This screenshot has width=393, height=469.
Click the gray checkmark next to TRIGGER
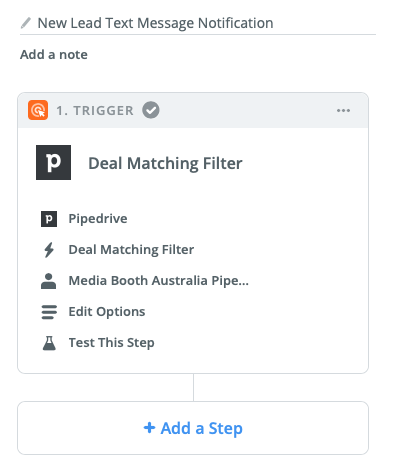(x=151, y=110)
